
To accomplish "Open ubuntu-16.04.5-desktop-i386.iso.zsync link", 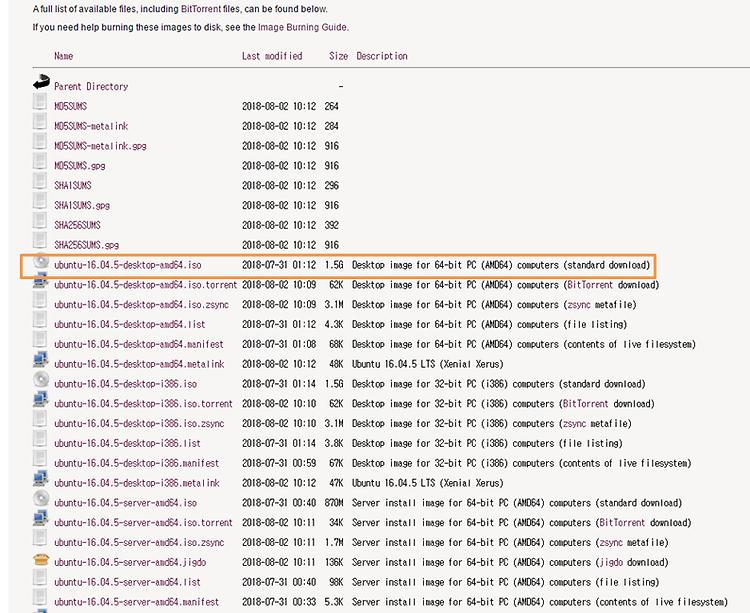I will (139, 424).
